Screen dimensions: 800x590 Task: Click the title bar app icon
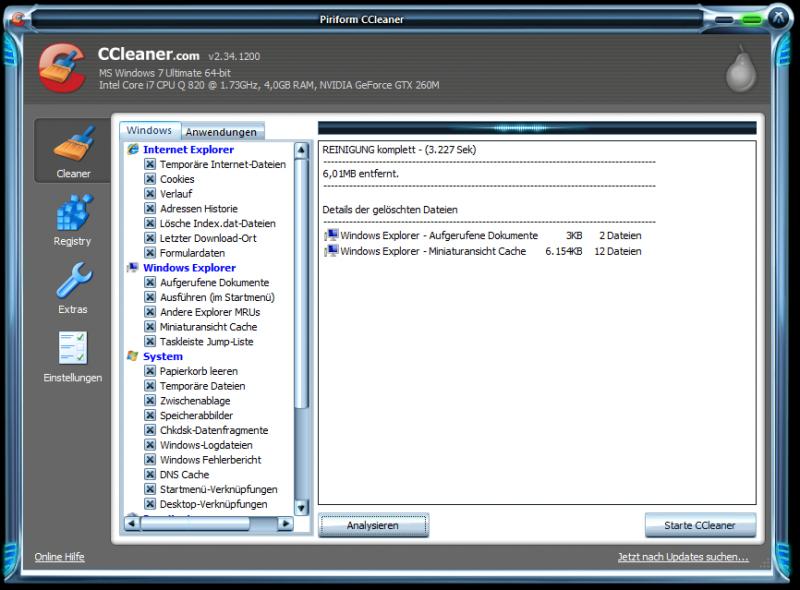click(x=18, y=19)
